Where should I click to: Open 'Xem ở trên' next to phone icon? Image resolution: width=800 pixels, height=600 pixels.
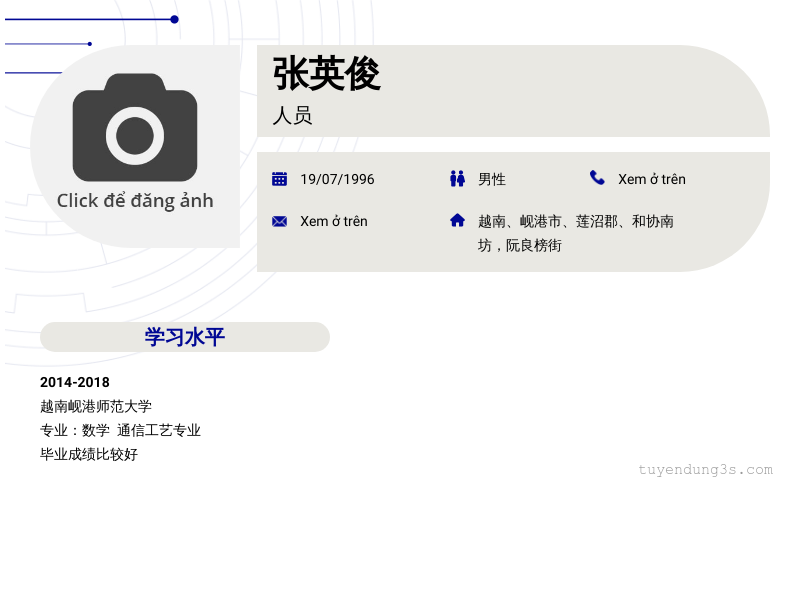point(652,179)
